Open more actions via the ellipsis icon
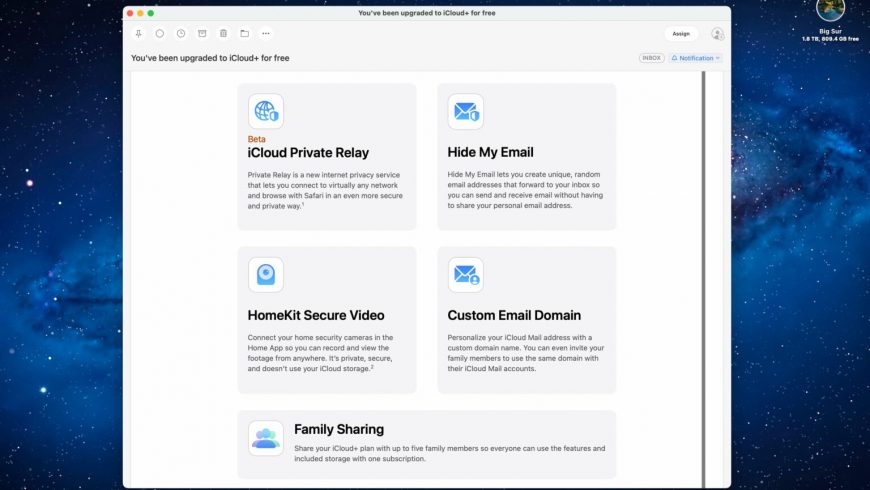 point(266,33)
